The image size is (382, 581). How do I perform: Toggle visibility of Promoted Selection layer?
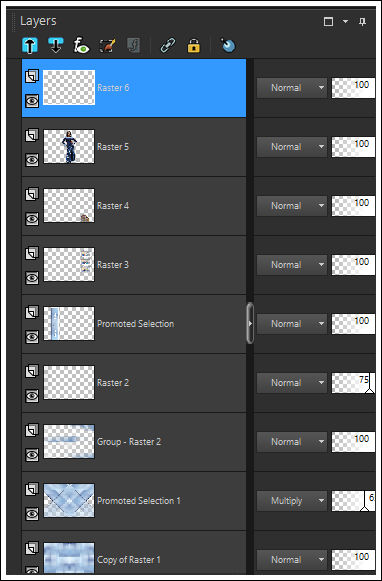tap(32, 337)
